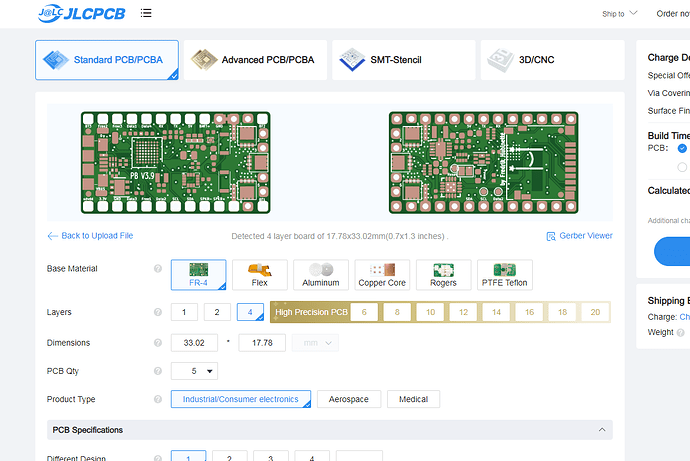
Task: Select 20 layers High Precision PCB
Action: (x=595, y=312)
